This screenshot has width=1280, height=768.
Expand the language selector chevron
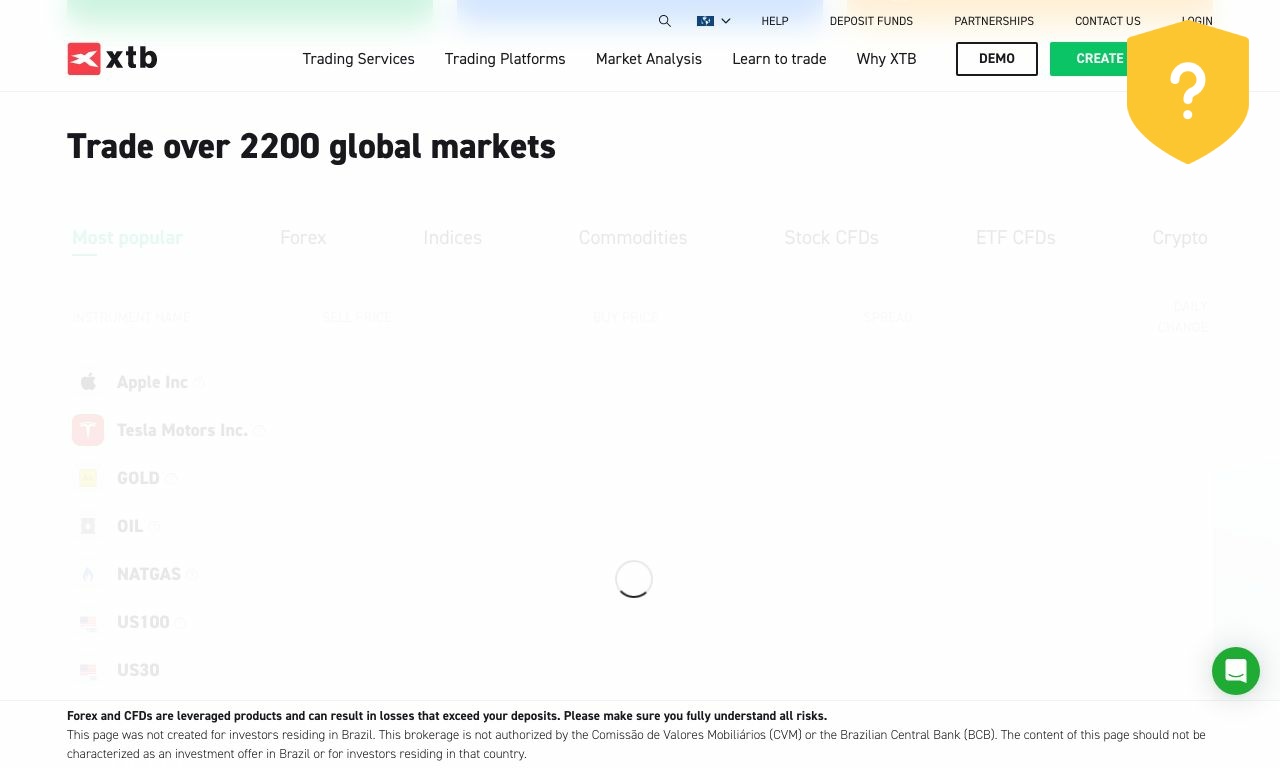point(726,21)
